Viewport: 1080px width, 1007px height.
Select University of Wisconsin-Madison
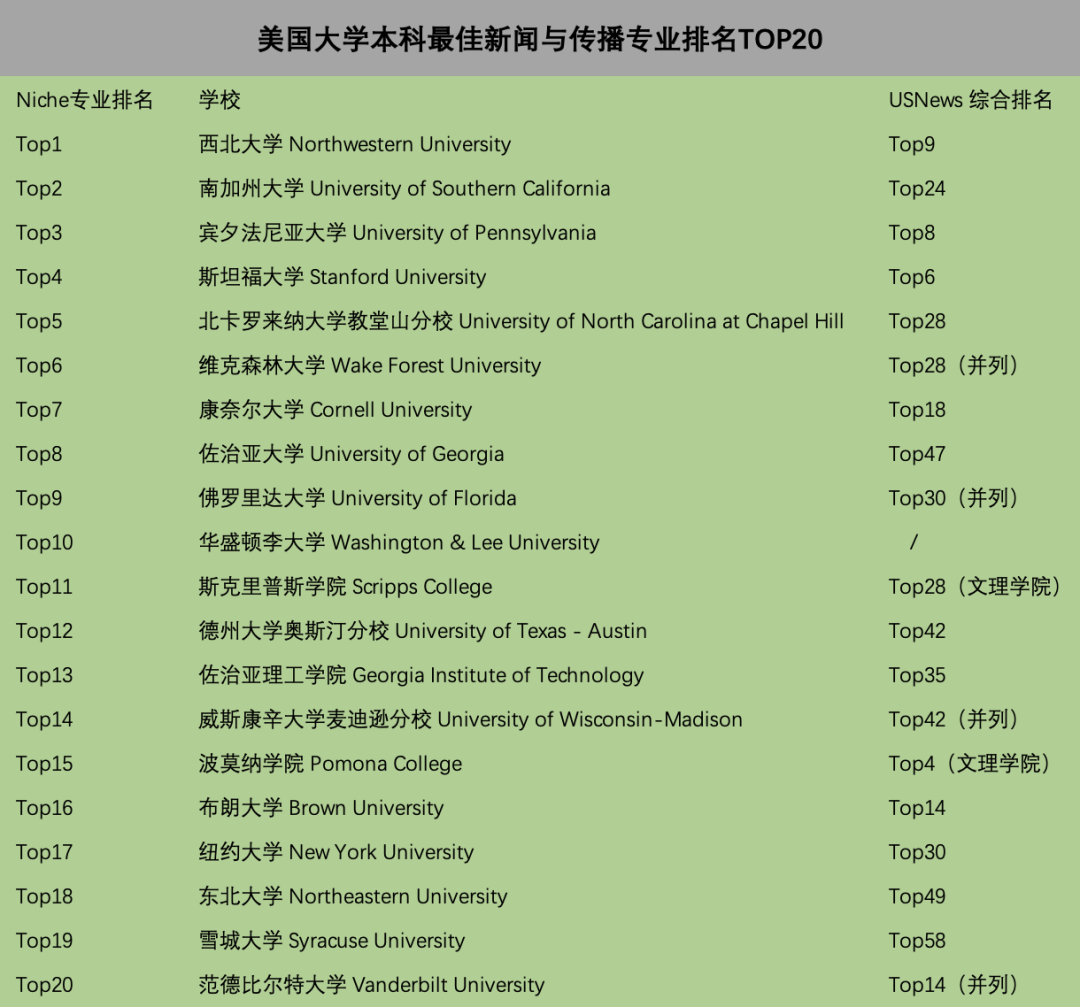590,720
